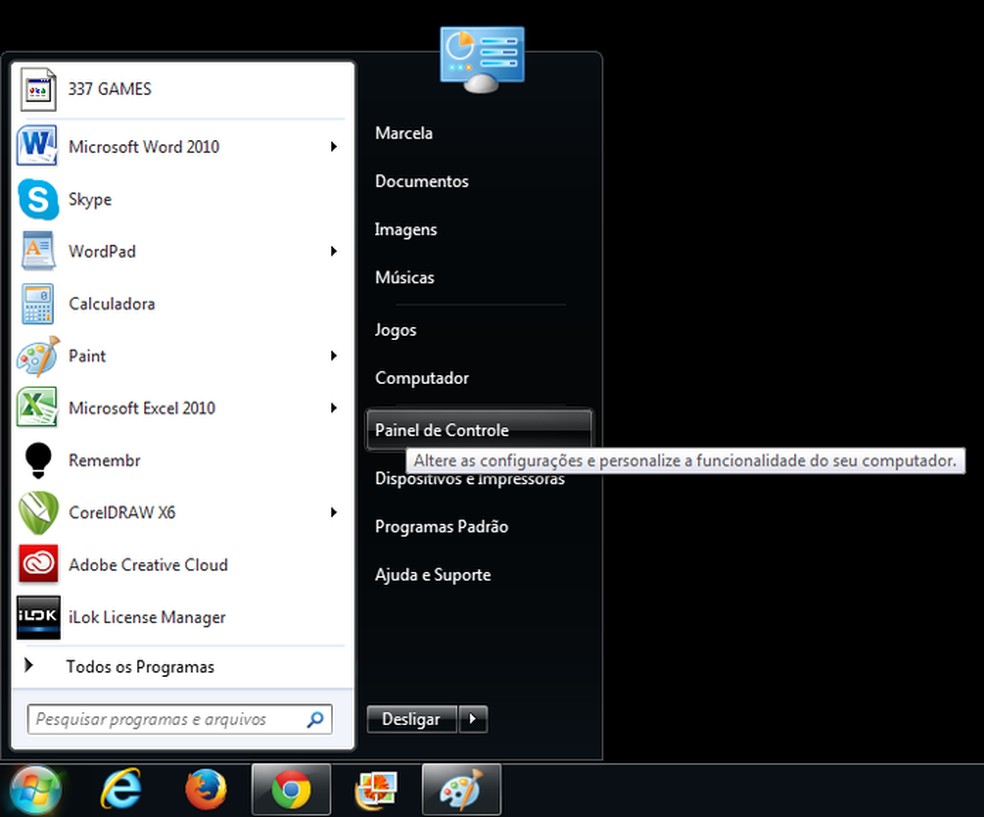Click the Control Panel picture at menu top
Screen dimensions: 984x817
click(482, 60)
